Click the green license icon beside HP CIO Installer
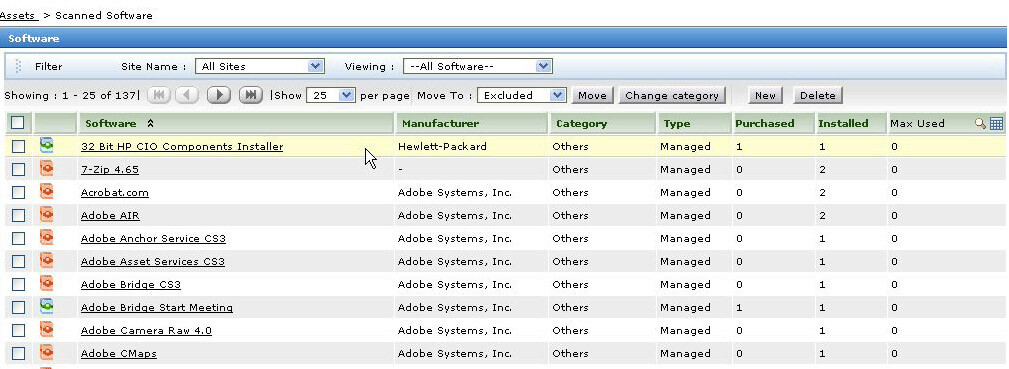 tap(46, 146)
